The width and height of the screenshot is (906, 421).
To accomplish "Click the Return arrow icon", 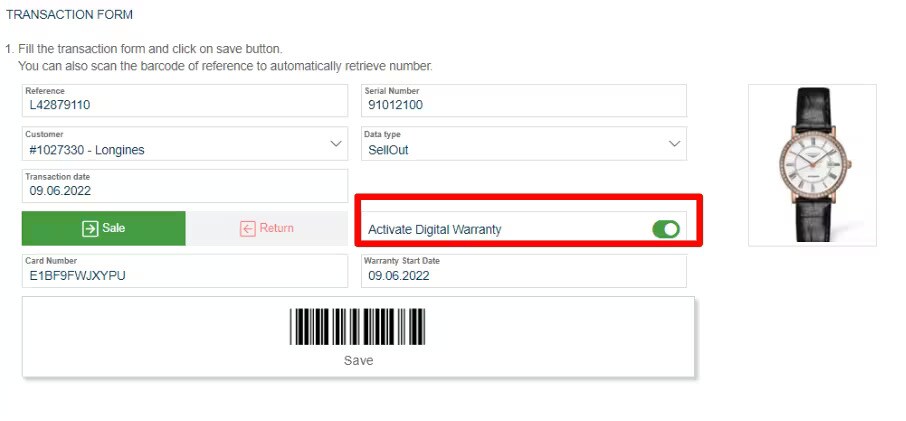I will [x=247, y=229].
